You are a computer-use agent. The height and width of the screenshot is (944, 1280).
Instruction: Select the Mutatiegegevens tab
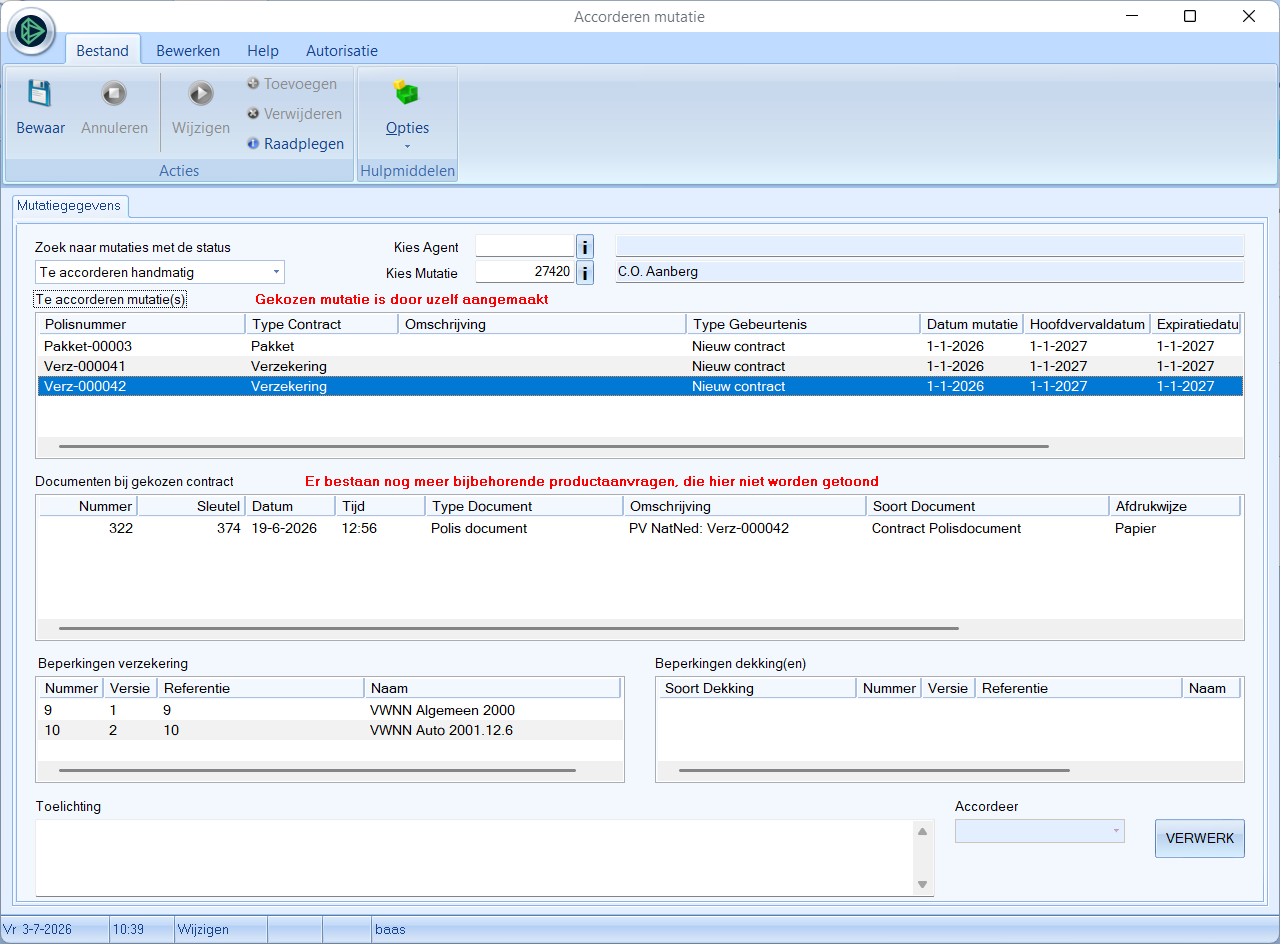click(69, 206)
